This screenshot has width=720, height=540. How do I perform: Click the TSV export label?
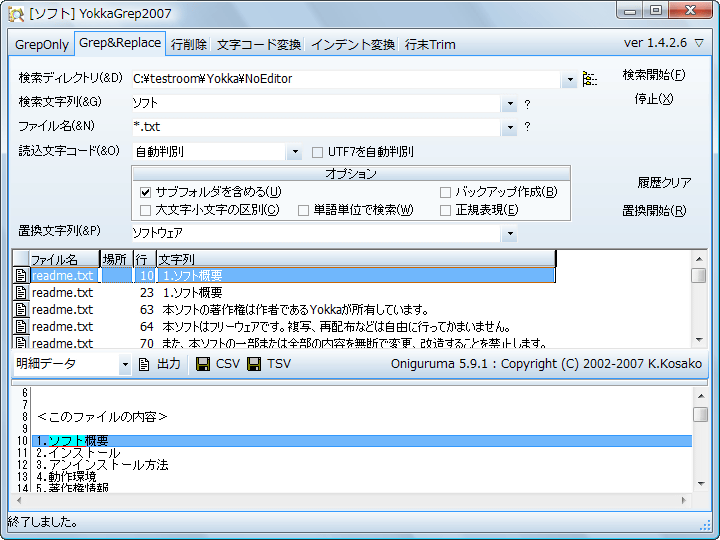tap(279, 364)
